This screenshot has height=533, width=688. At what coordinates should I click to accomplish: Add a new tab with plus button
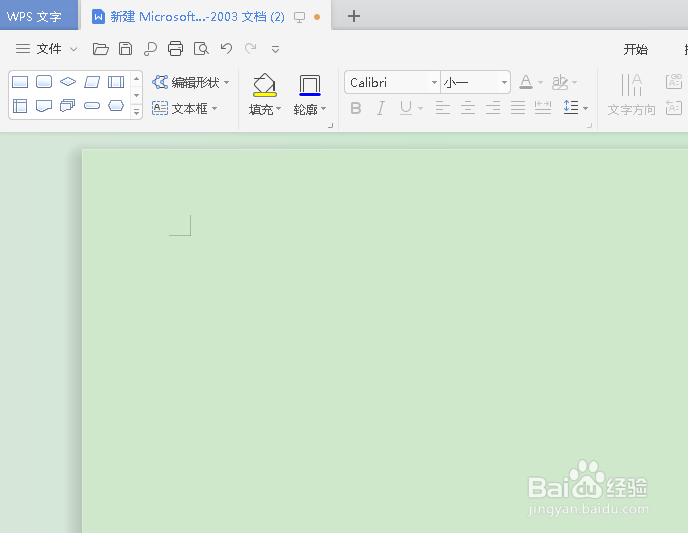[354, 16]
